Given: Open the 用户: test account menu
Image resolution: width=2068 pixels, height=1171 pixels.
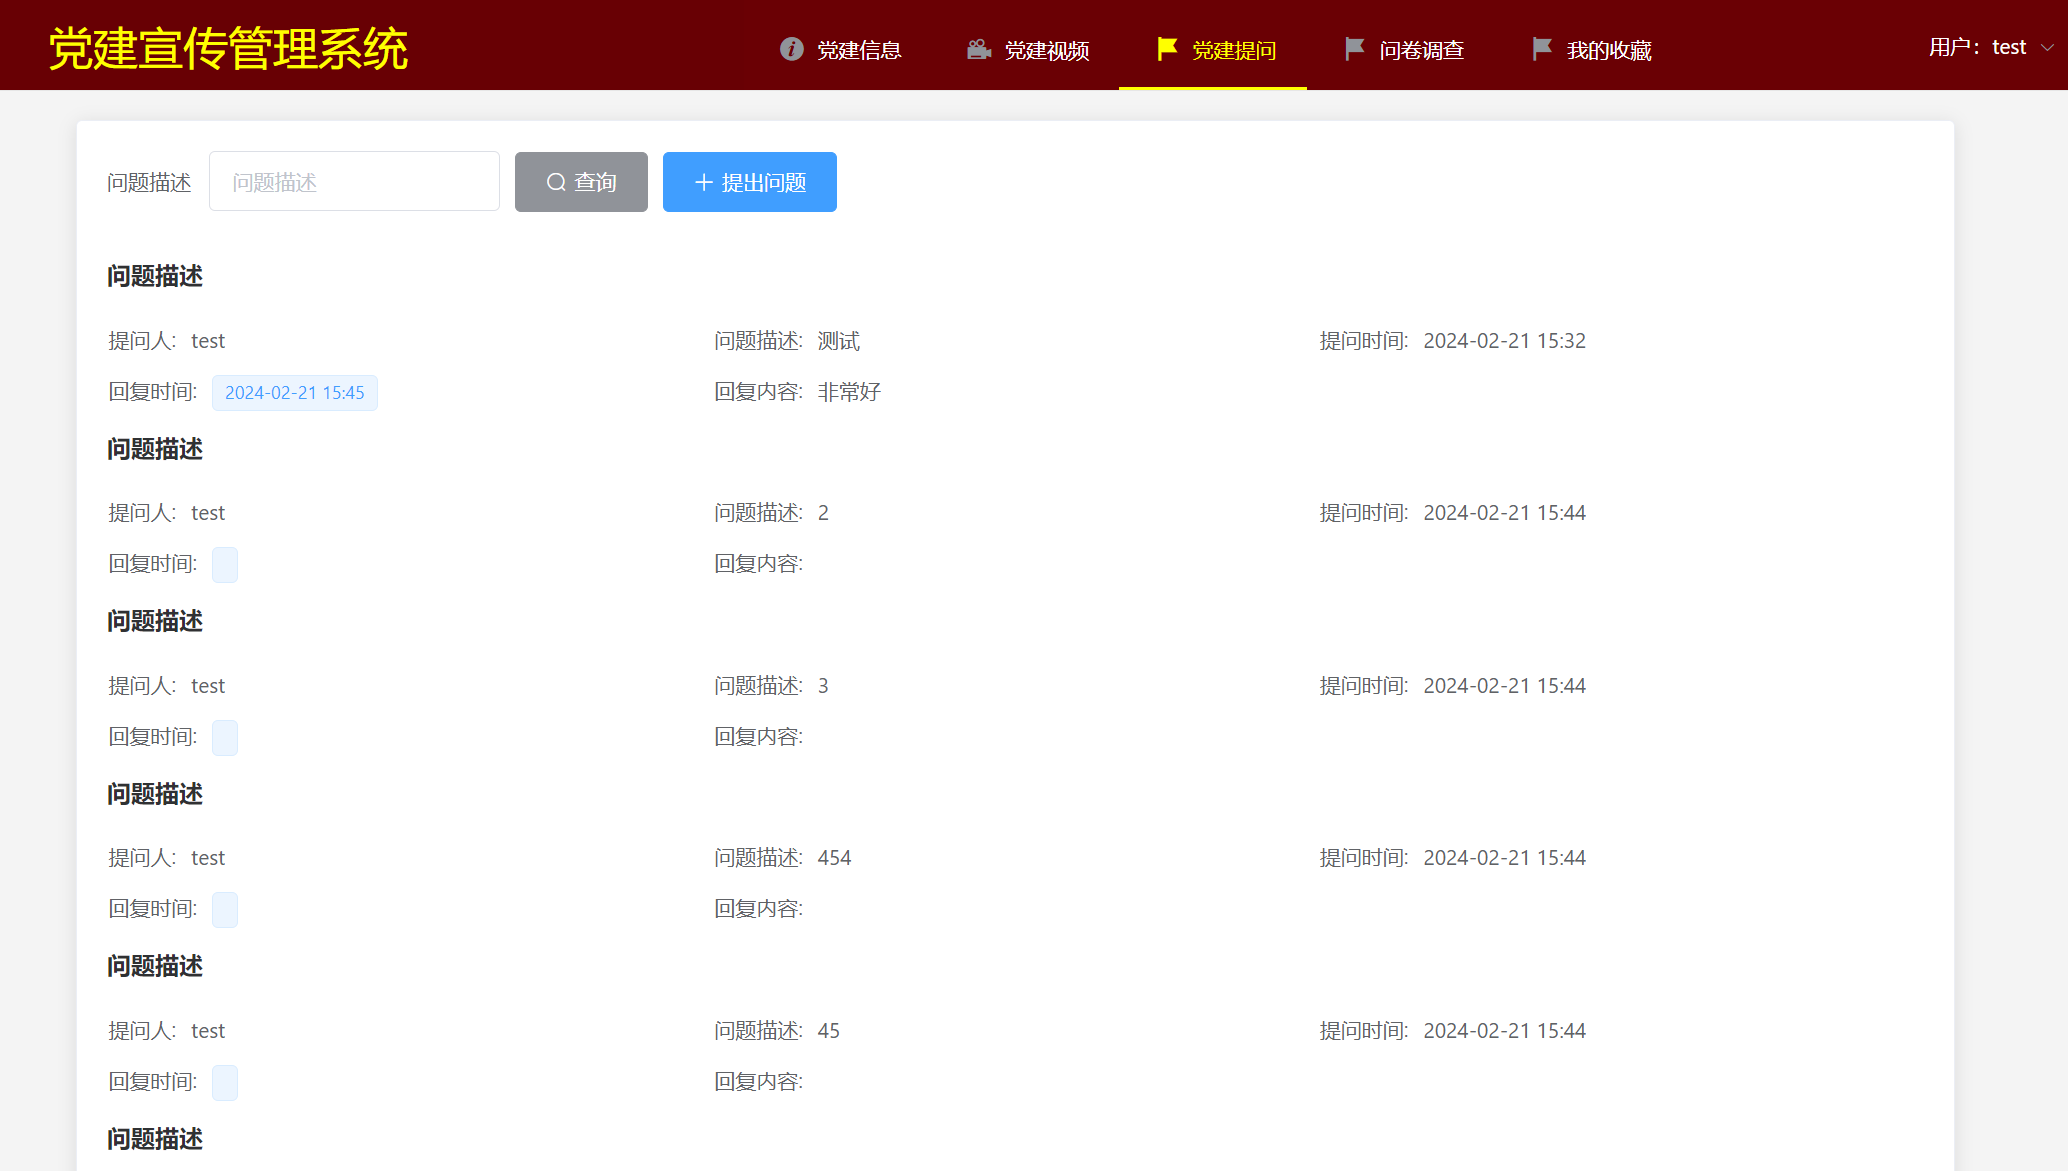Looking at the screenshot, I should 1977,47.
